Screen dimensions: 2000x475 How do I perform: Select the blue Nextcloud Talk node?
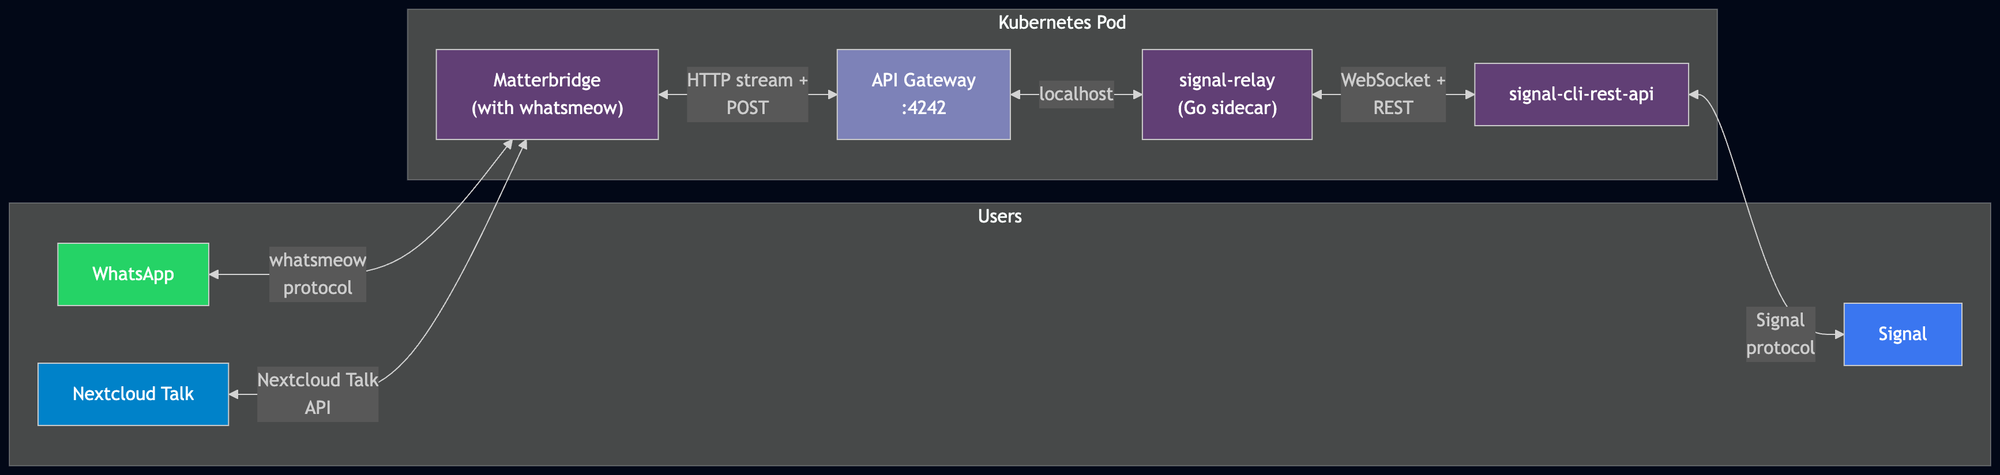pos(133,394)
